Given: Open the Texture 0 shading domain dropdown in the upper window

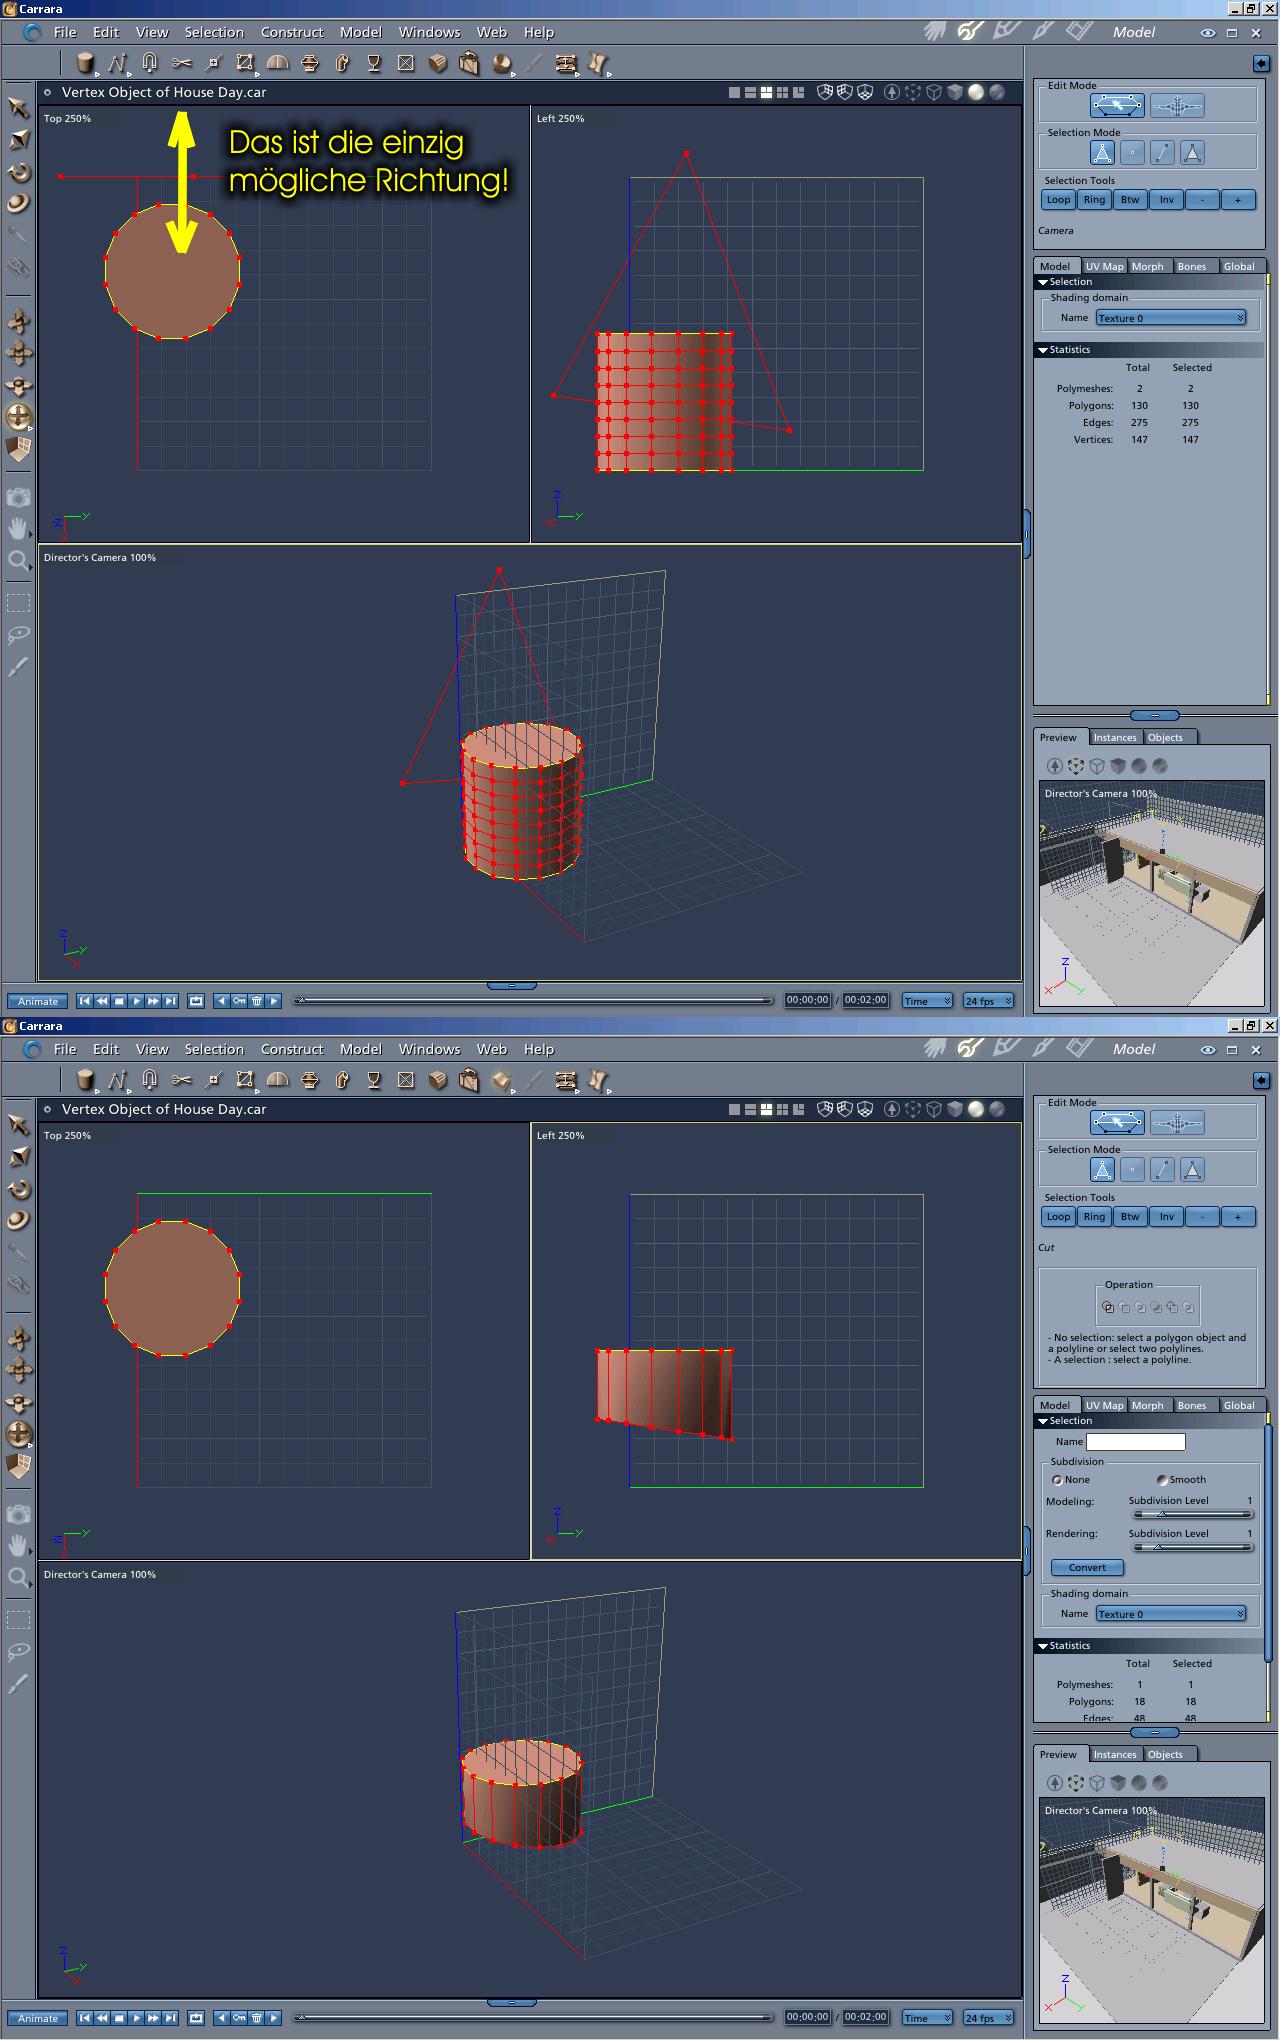Looking at the screenshot, I should pyautogui.click(x=1170, y=318).
